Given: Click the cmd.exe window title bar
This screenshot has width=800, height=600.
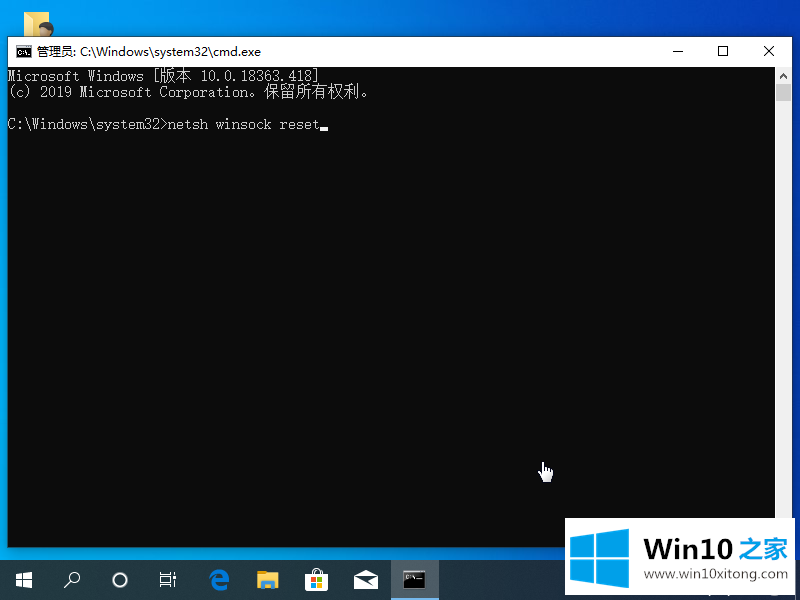Looking at the screenshot, I should pyautogui.click(x=400, y=52).
